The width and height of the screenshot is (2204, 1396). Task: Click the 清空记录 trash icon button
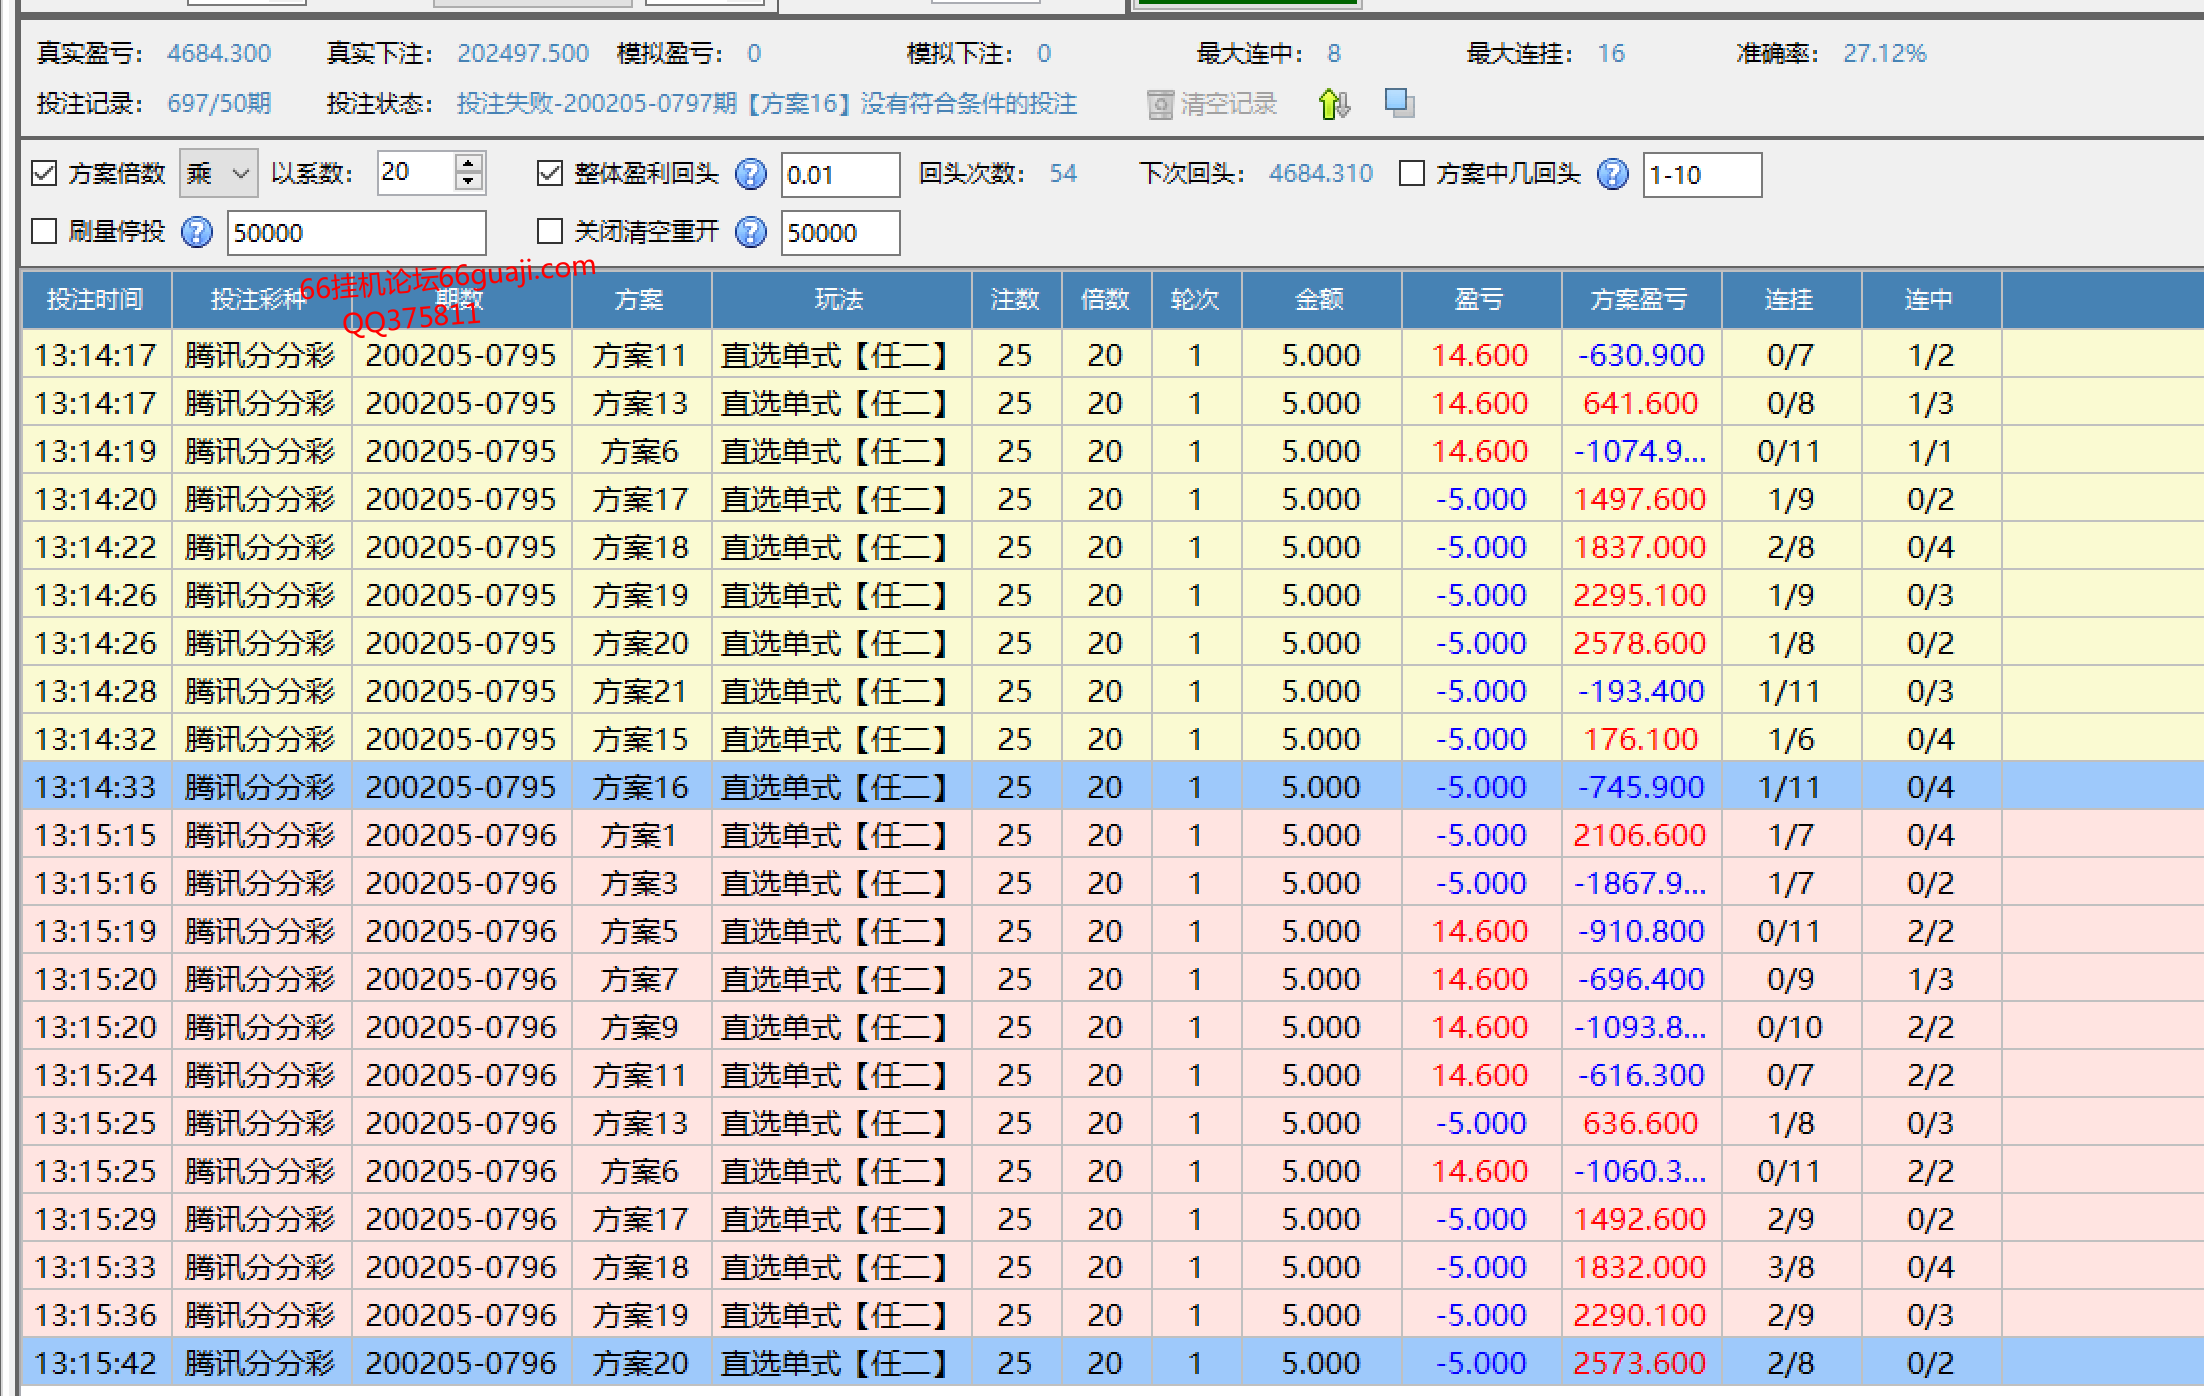(1212, 104)
